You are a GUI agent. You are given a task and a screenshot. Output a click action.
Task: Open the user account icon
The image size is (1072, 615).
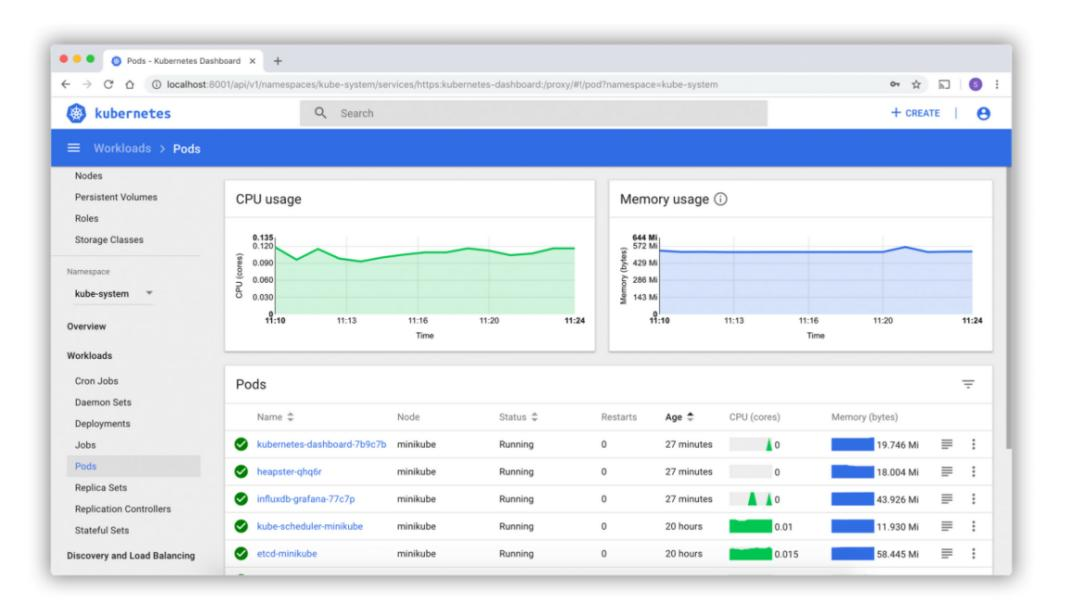tap(983, 113)
